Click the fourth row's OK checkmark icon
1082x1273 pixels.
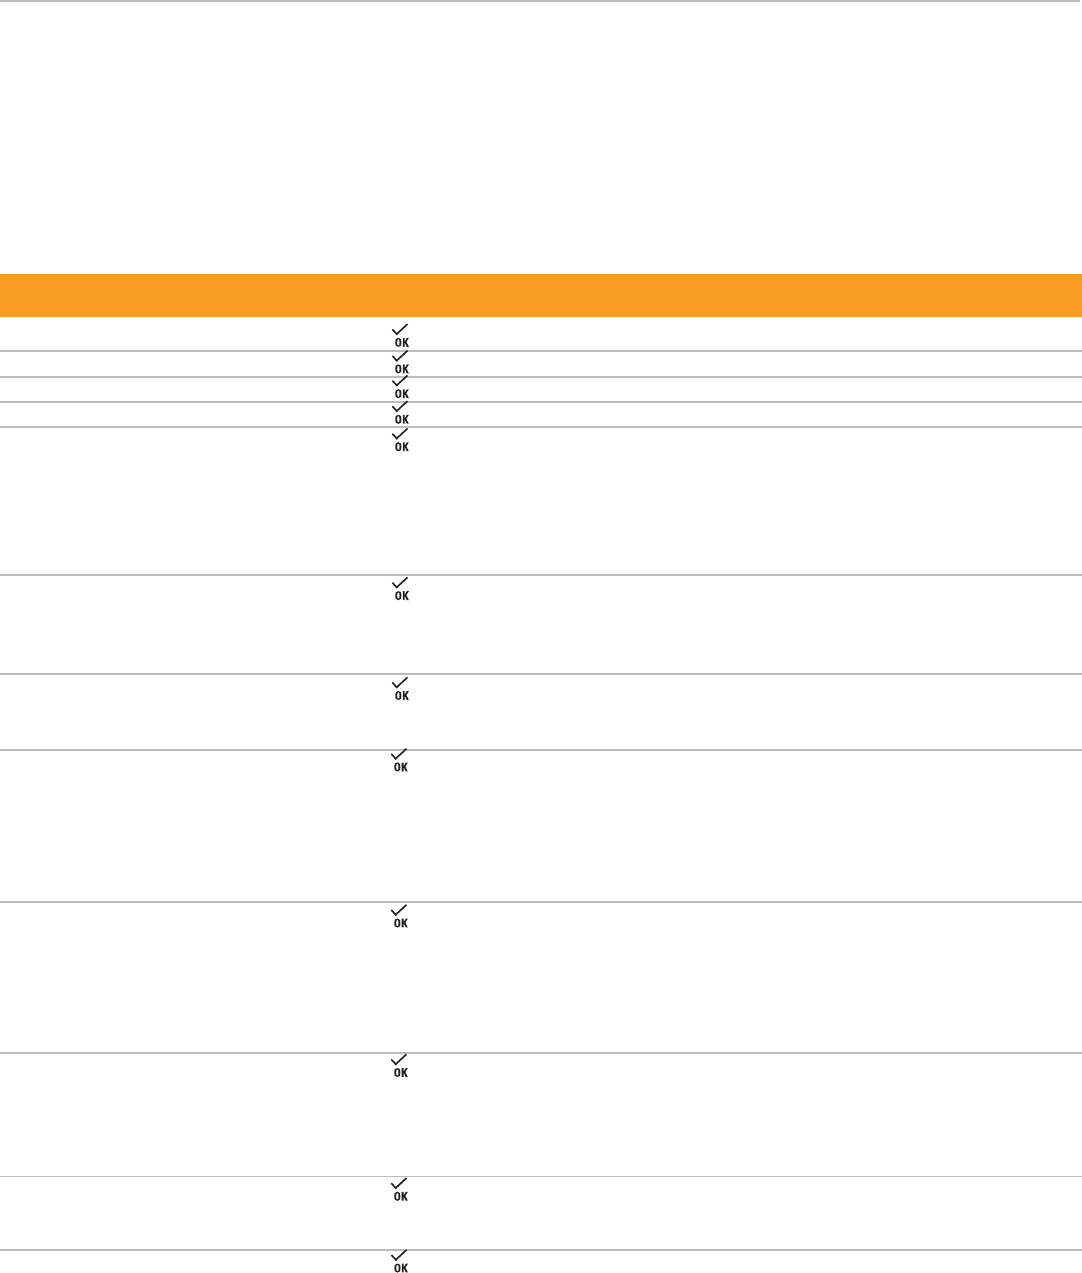tap(401, 413)
